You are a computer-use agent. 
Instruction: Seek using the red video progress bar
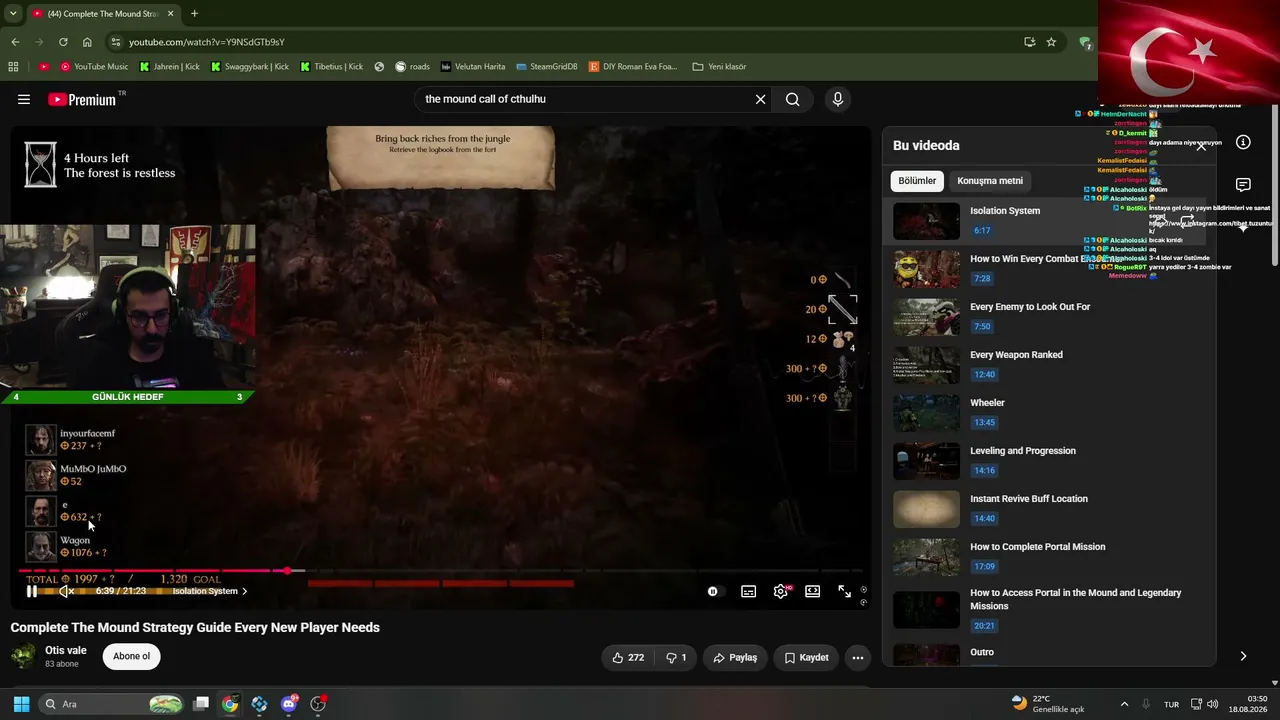coord(440,571)
